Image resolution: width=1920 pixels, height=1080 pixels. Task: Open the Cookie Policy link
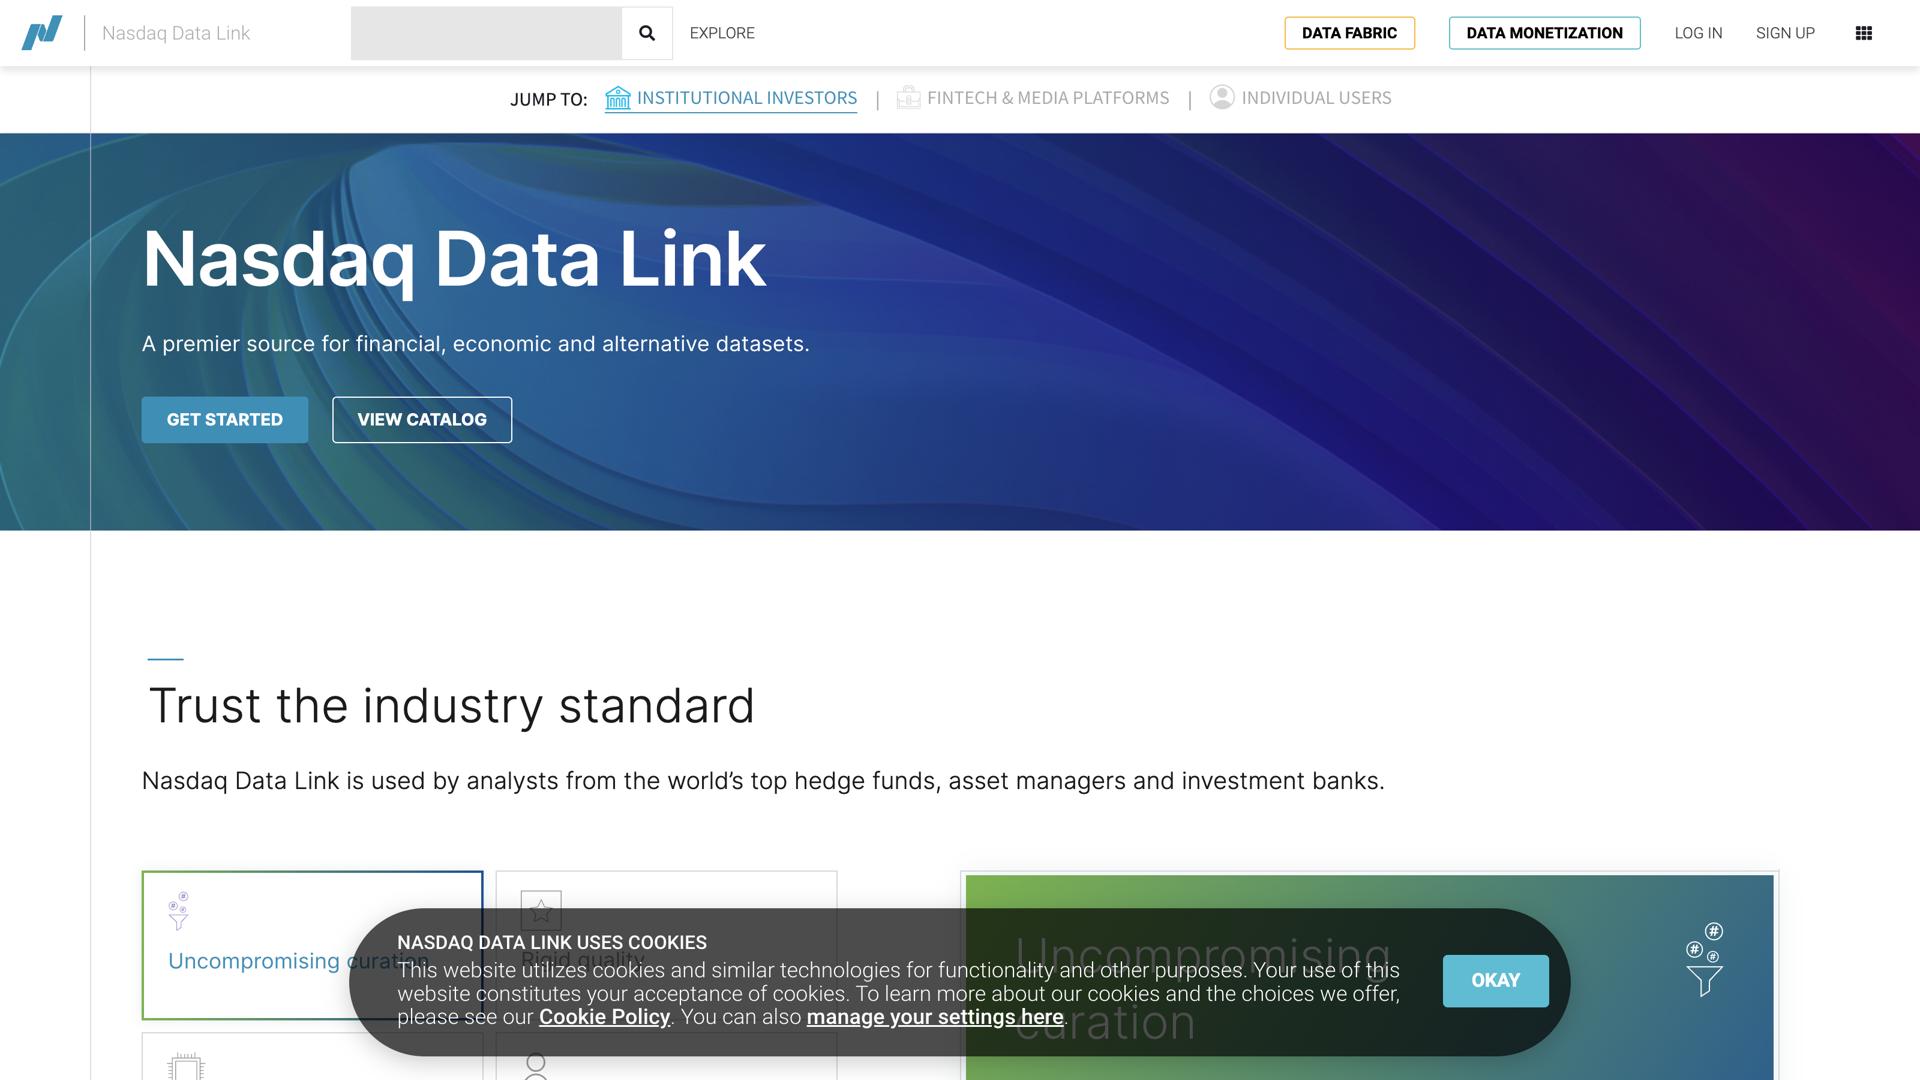[604, 1017]
